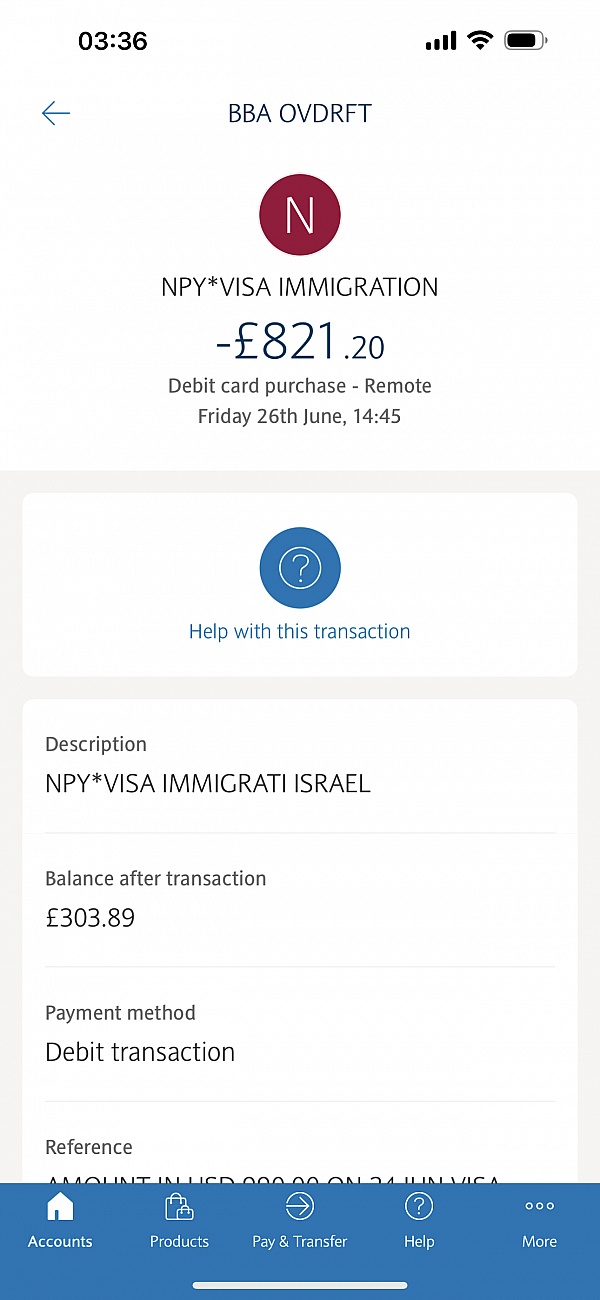
Task: Tap the More three-dots icon
Action: (539, 1207)
